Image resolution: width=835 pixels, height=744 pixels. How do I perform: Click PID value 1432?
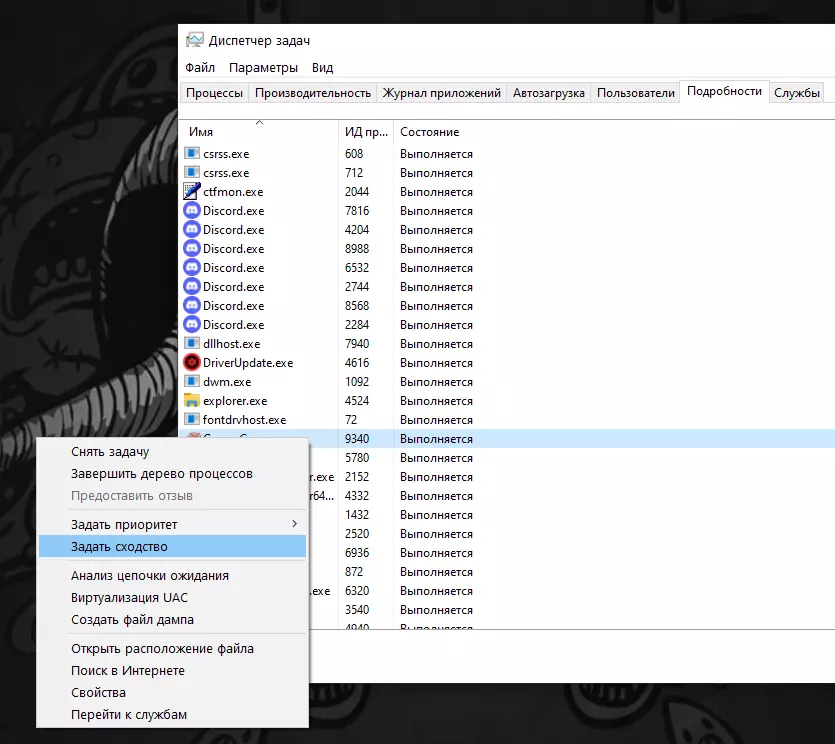pyautogui.click(x=357, y=514)
